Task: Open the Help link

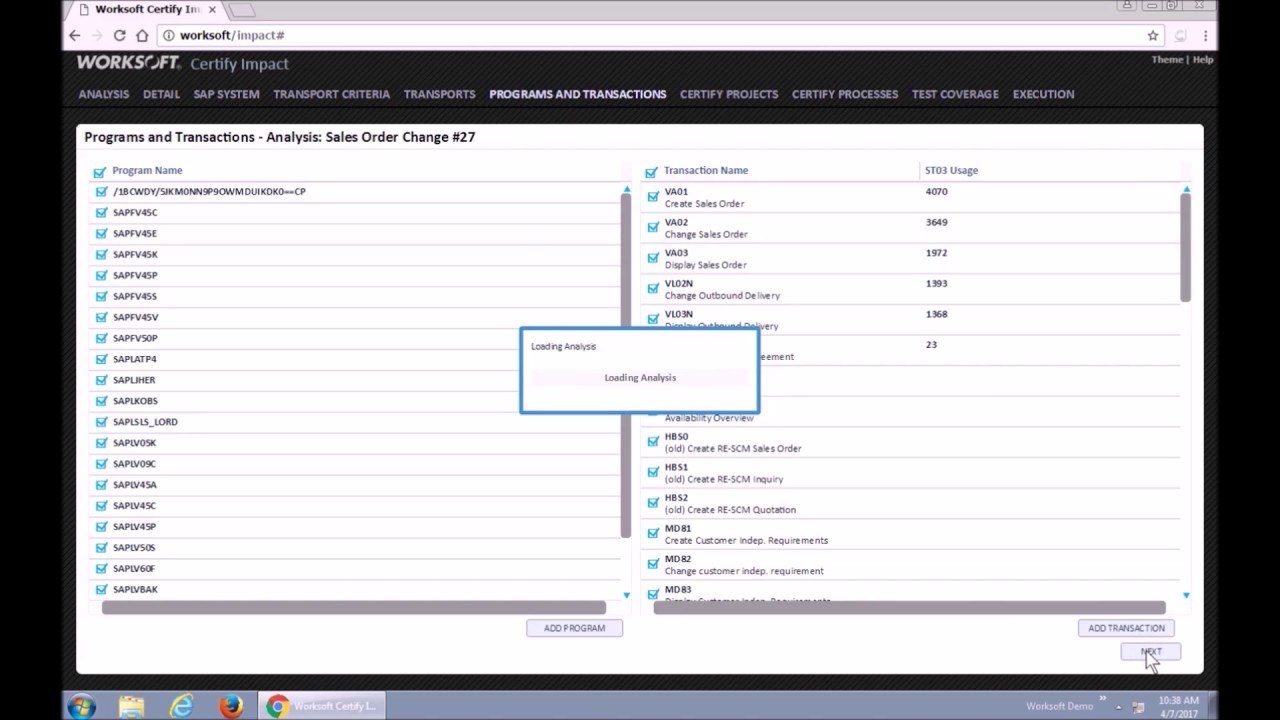Action: pos(1203,60)
